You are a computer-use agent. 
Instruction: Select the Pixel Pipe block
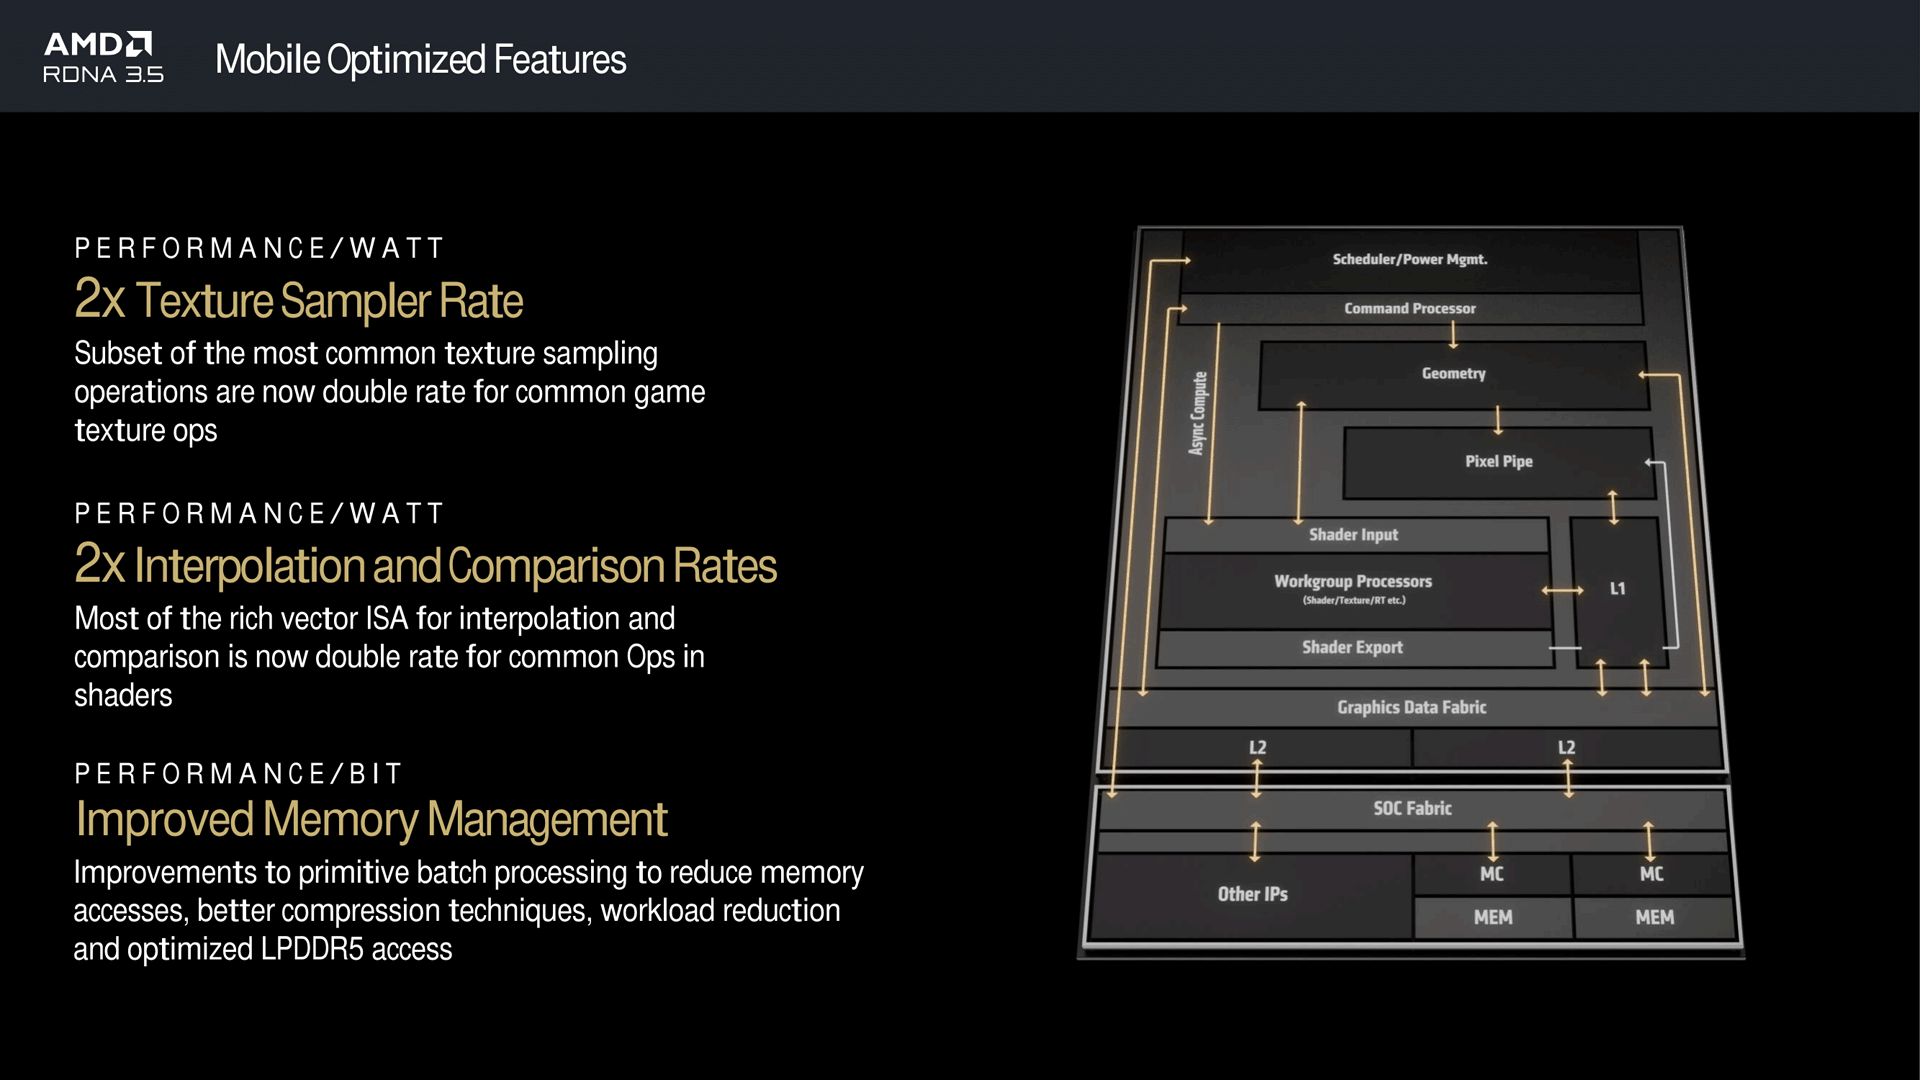[1498, 462]
